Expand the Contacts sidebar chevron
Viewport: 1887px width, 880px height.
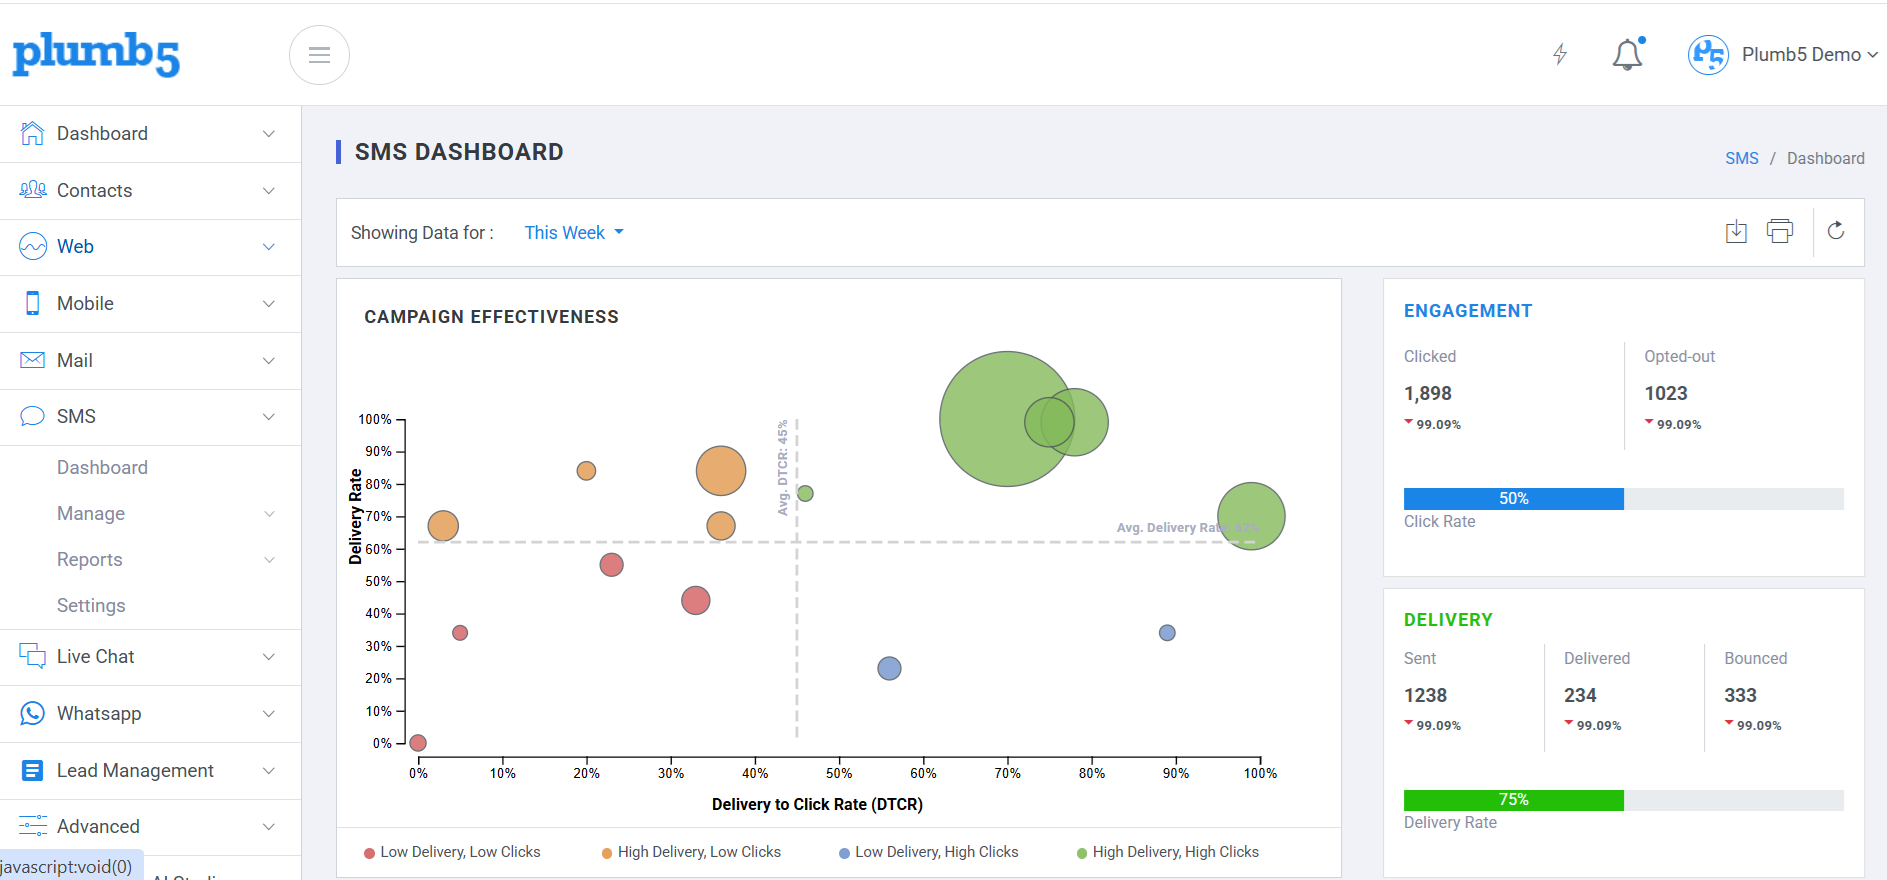[x=269, y=191]
